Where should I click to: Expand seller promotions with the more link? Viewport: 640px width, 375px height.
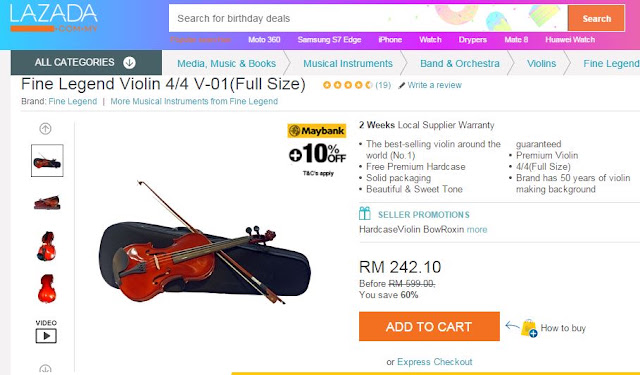click(x=477, y=229)
